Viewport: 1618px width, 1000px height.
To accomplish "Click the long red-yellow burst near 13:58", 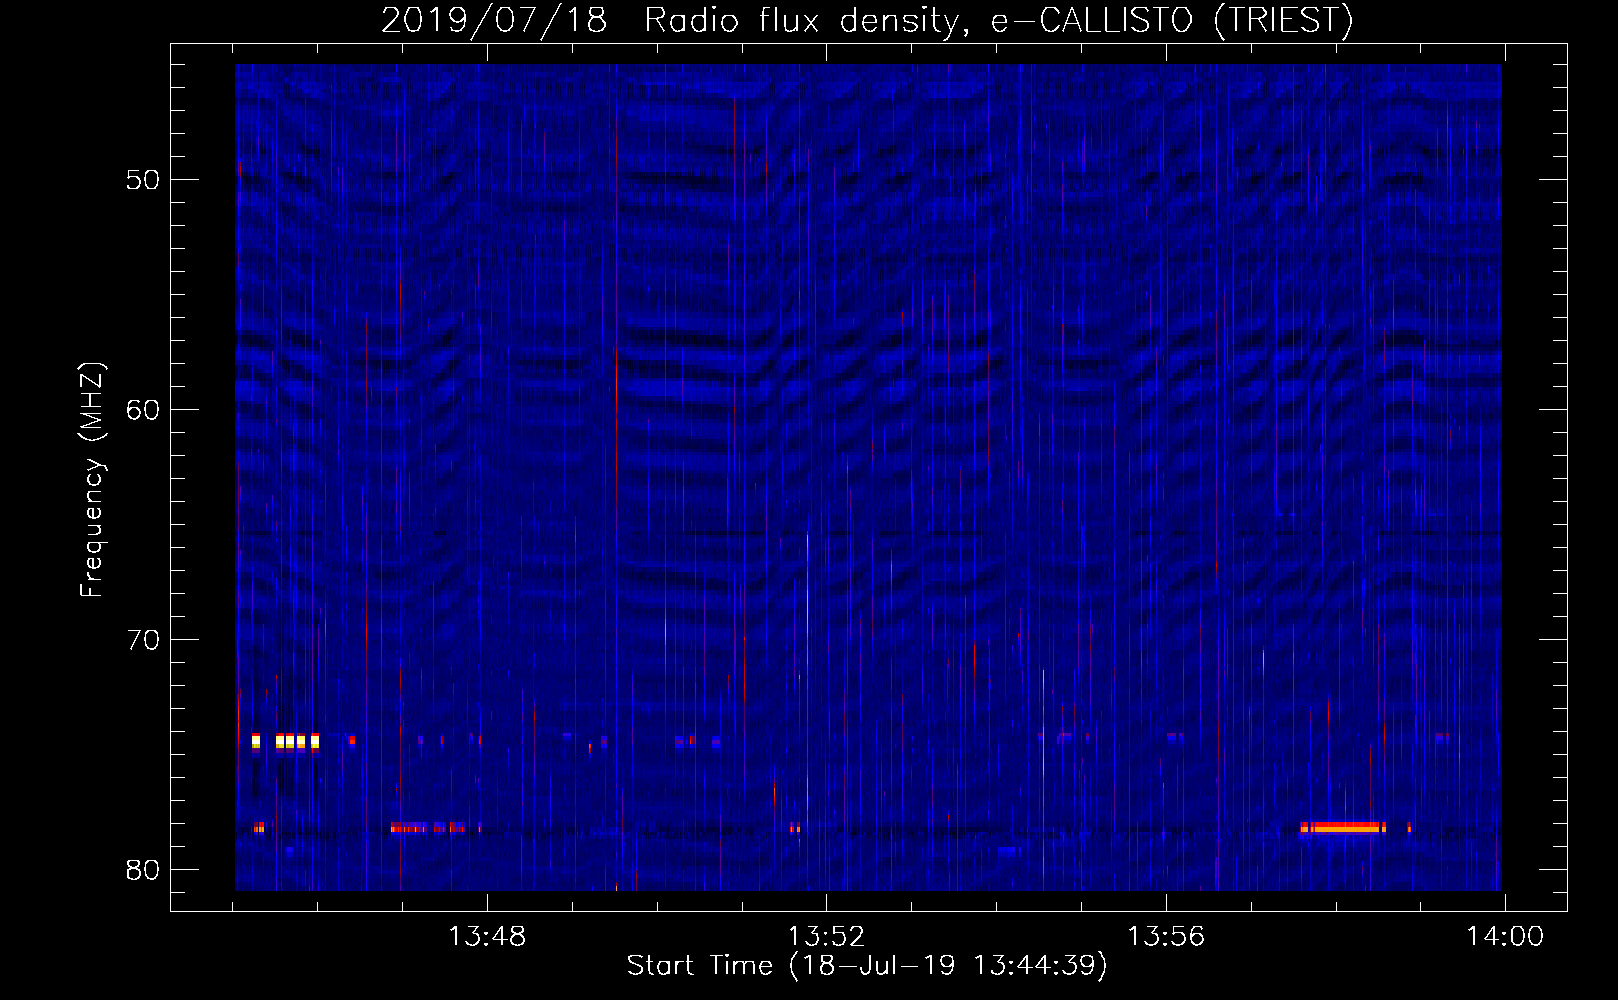I will pos(1343,827).
